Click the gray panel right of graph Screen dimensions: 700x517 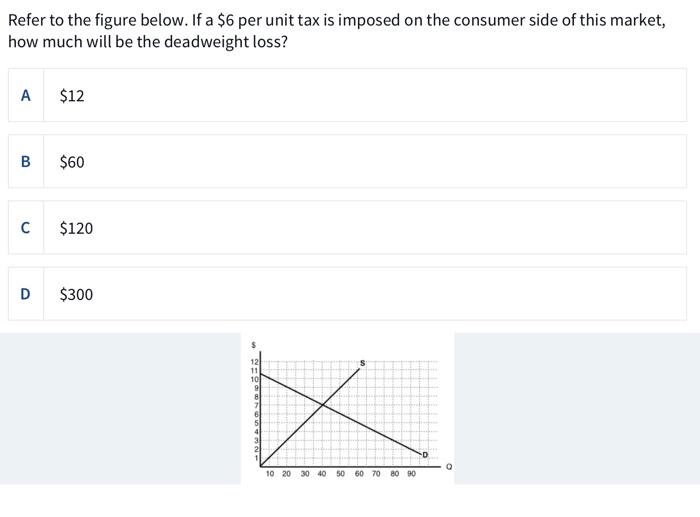point(577,409)
